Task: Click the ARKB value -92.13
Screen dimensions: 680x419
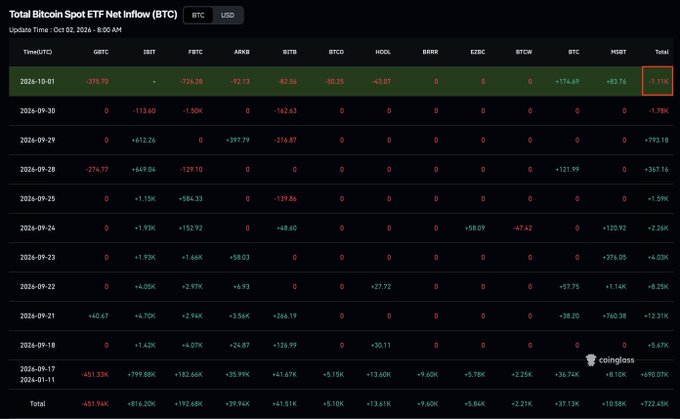Action: [x=240, y=82]
